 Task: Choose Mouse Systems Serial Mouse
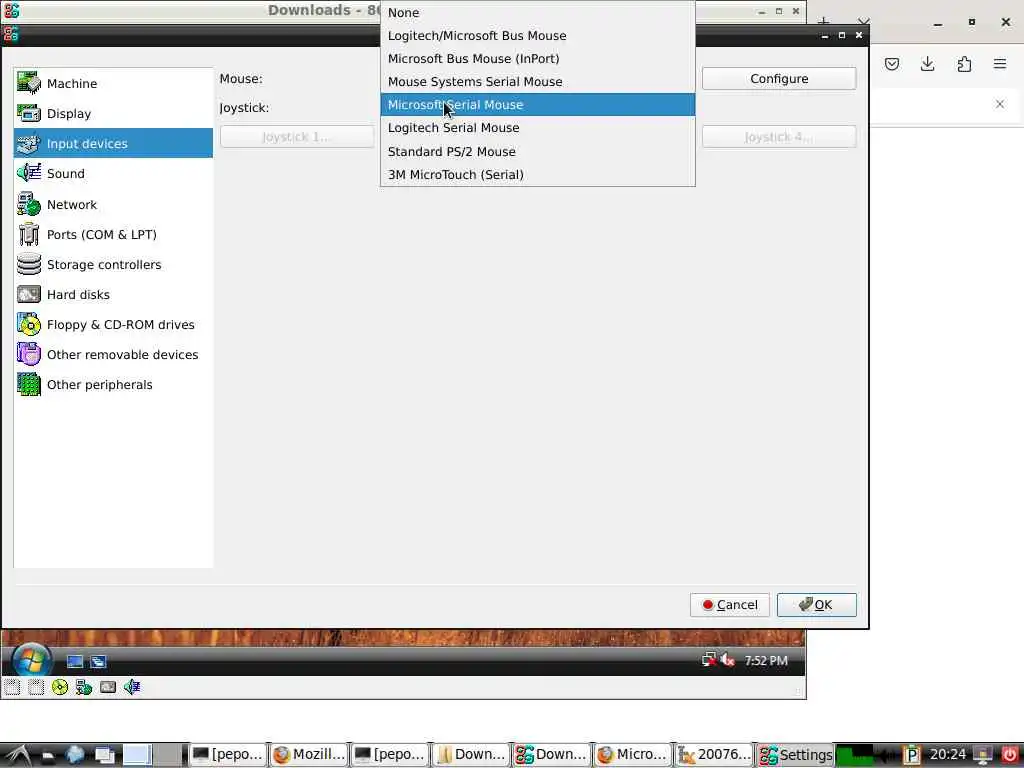pos(537,82)
